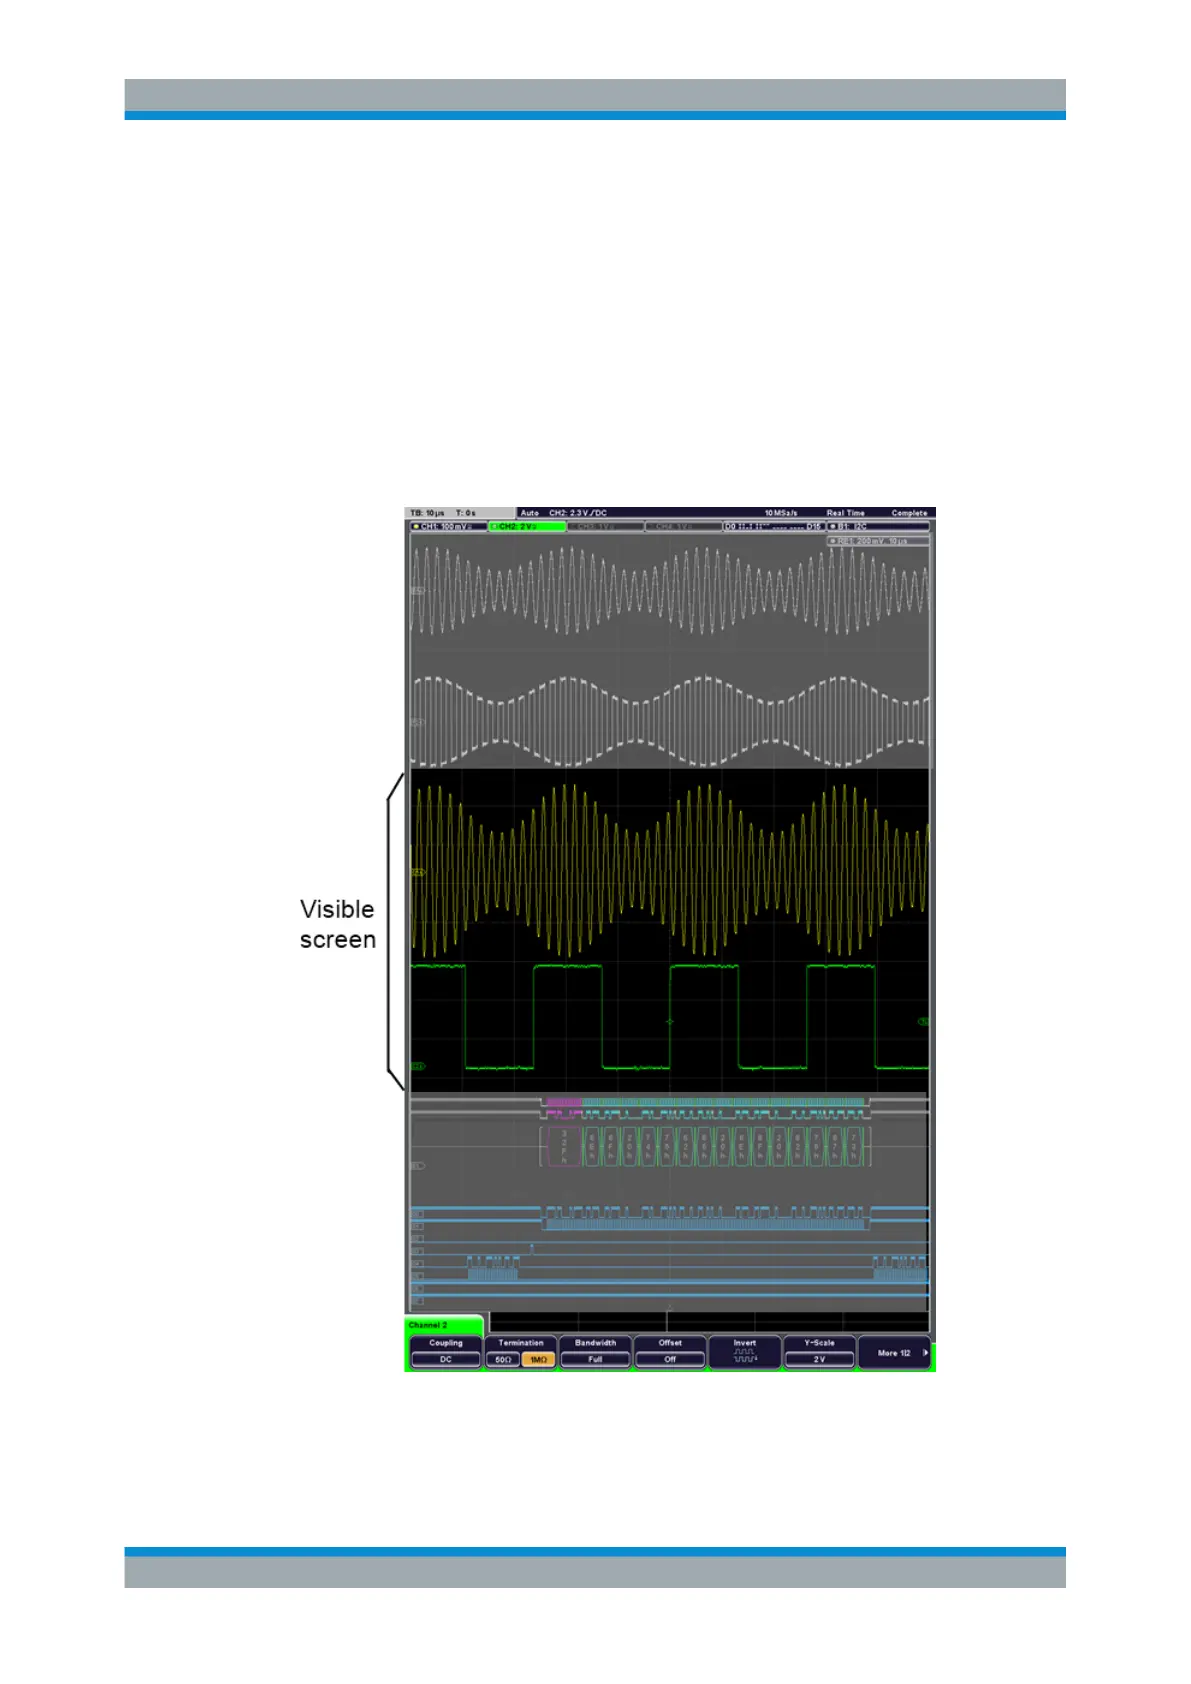The height and width of the screenshot is (1684, 1191).
Task: Click the yellow CH1 ground marker
Action: click(x=418, y=873)
